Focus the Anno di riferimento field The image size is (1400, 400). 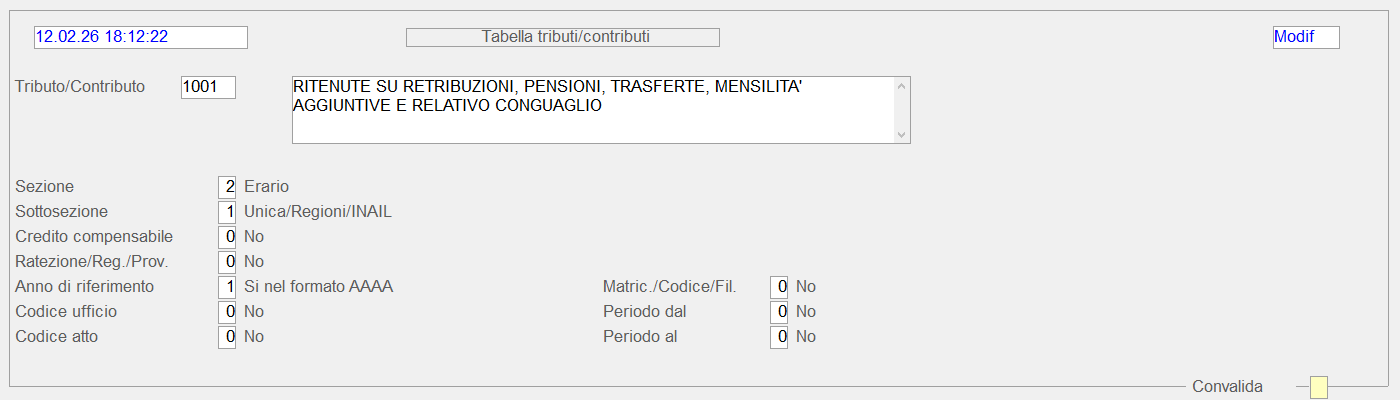coord(227,287)
